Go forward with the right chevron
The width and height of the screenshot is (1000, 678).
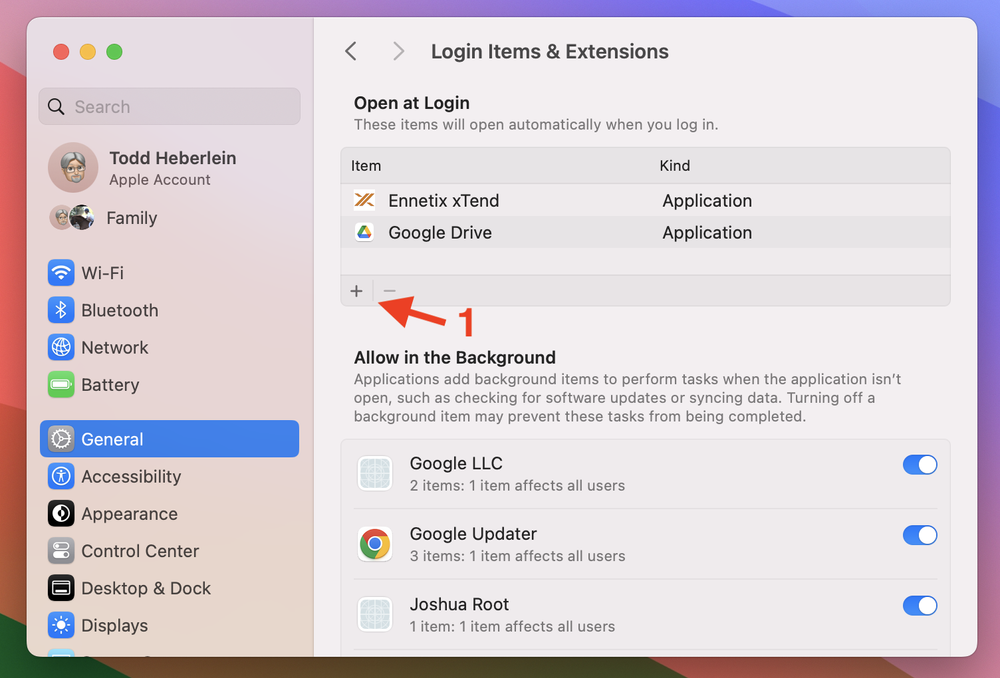tap(399, 51)
